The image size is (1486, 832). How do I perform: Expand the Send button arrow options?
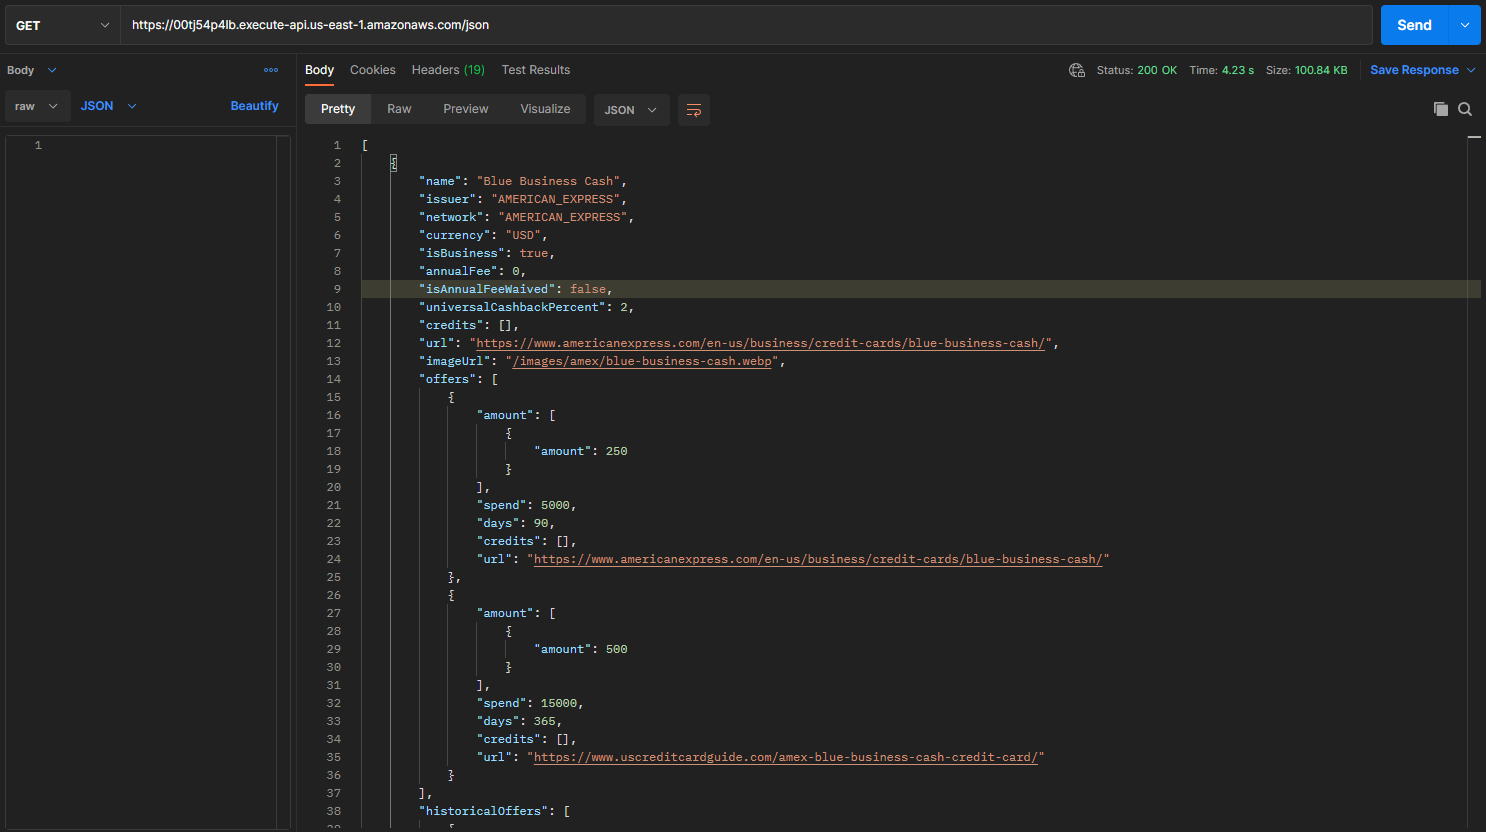[1464, 25]
